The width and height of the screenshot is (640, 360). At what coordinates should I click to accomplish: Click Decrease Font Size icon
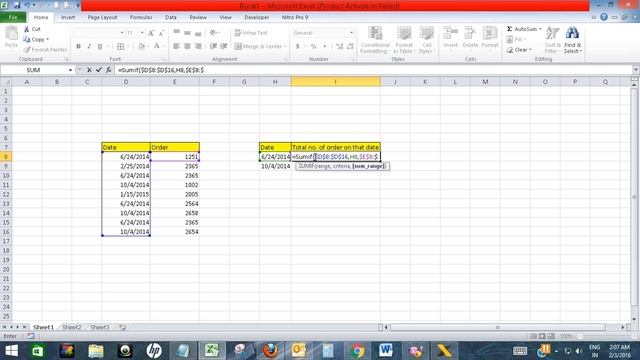pos(161,33)
